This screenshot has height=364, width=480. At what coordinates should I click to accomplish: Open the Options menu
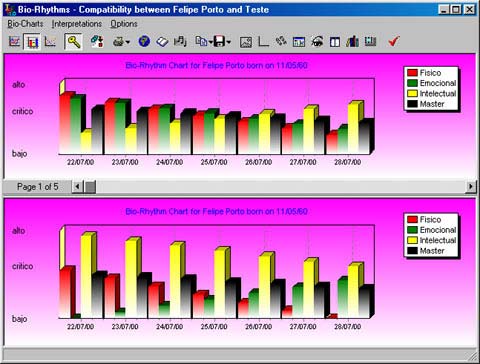pos(124,24)
